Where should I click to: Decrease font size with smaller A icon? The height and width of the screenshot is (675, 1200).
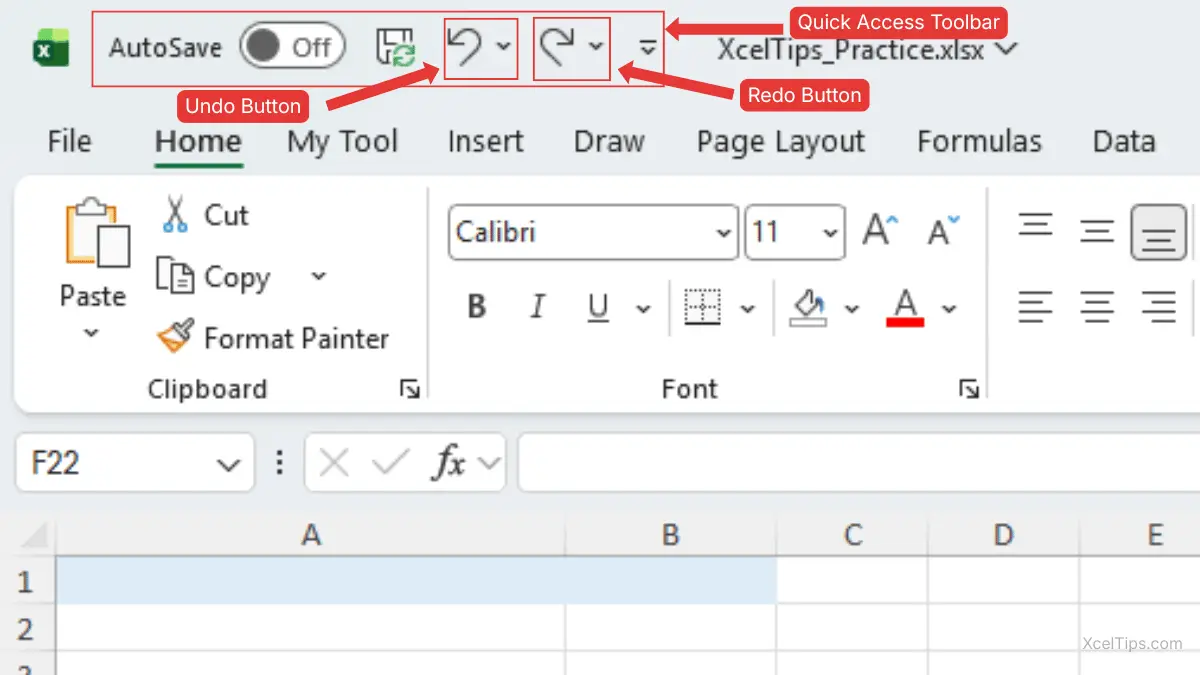942,231
